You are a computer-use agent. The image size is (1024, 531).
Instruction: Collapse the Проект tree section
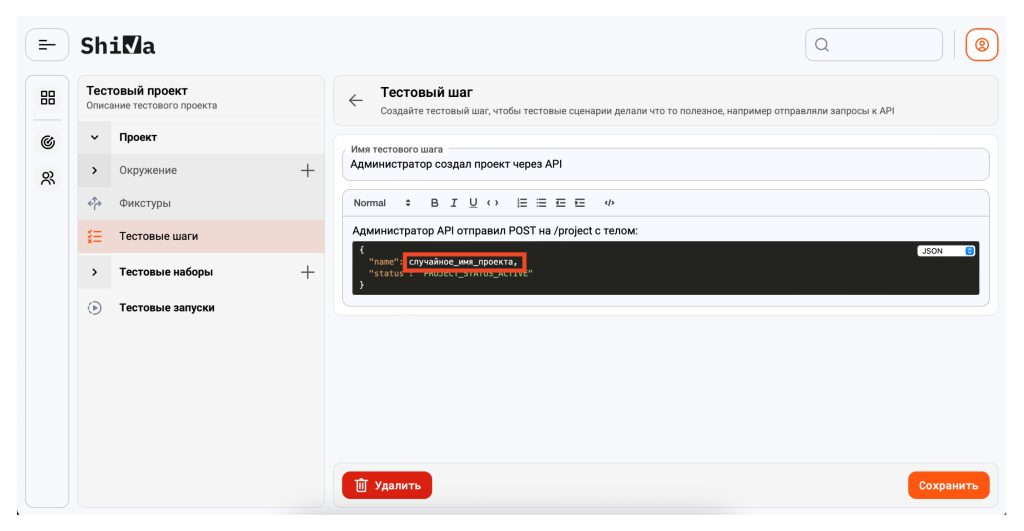pos(95,137)
